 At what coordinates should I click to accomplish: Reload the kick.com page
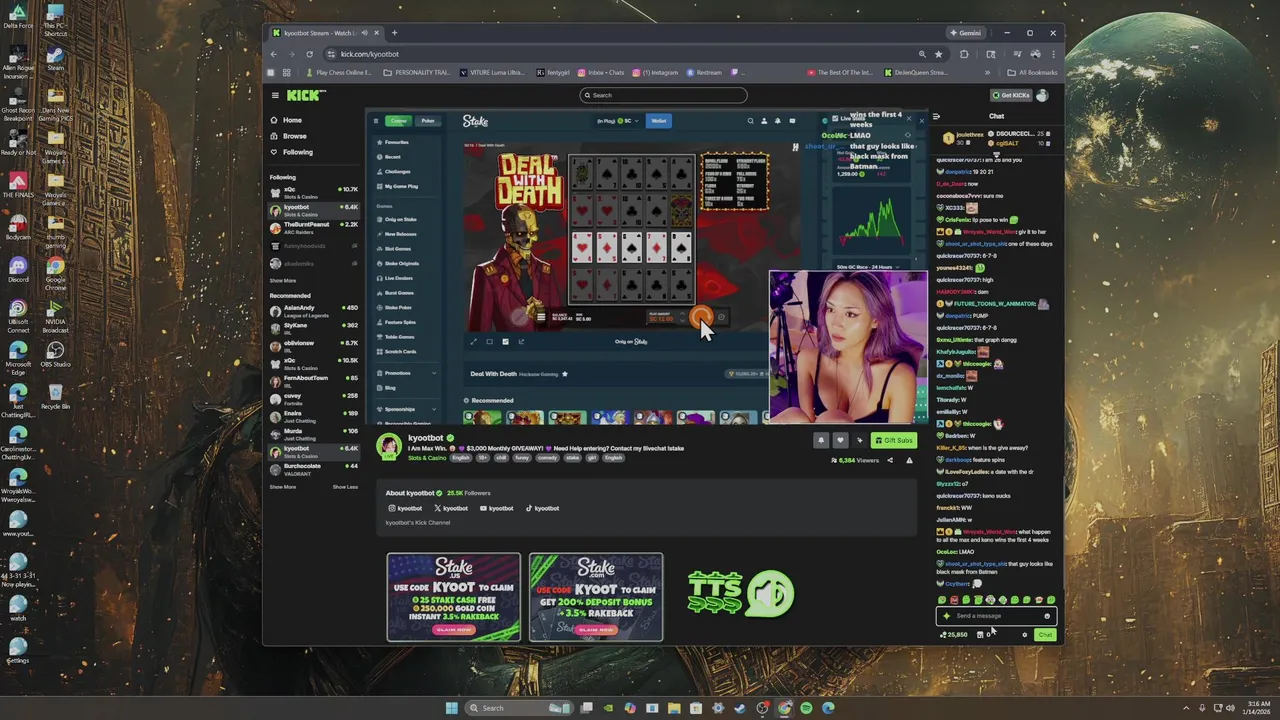pyautogui.click(x=309, y=54)
